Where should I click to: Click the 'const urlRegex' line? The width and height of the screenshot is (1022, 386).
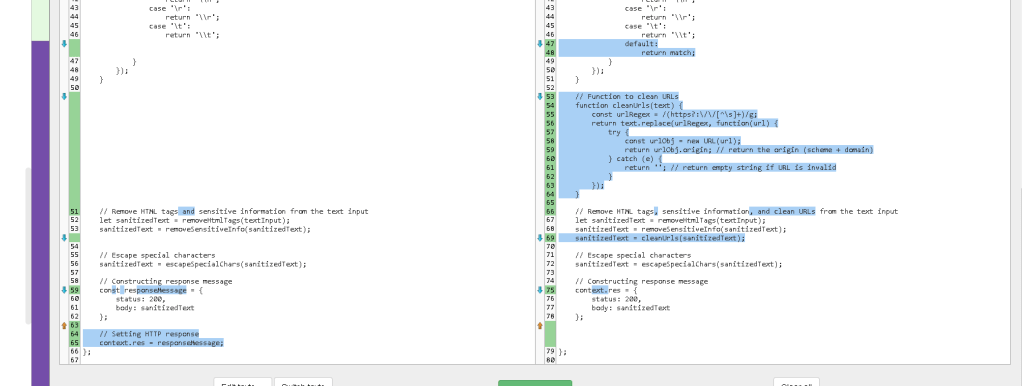674,114
